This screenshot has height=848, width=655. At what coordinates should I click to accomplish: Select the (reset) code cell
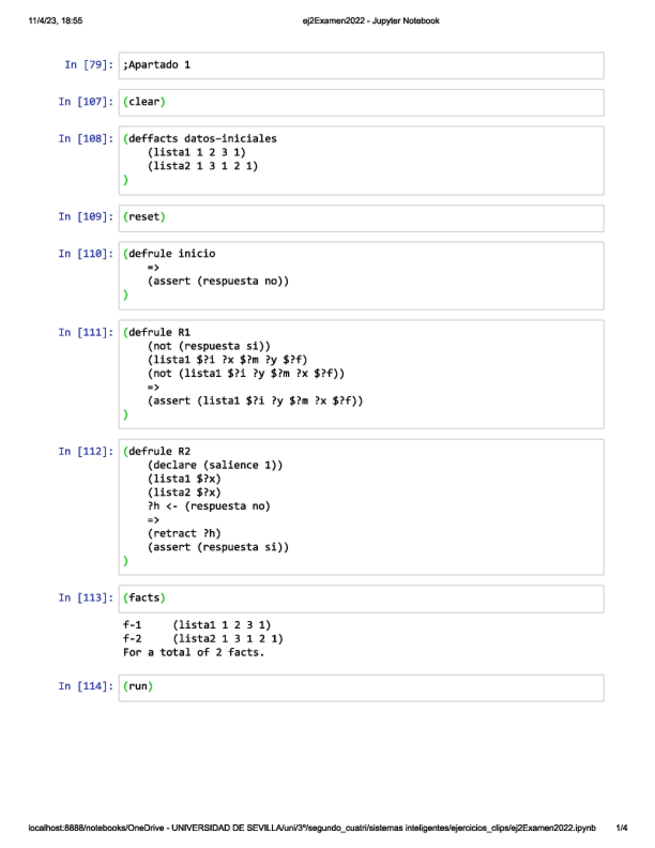(x=361, y=218)
